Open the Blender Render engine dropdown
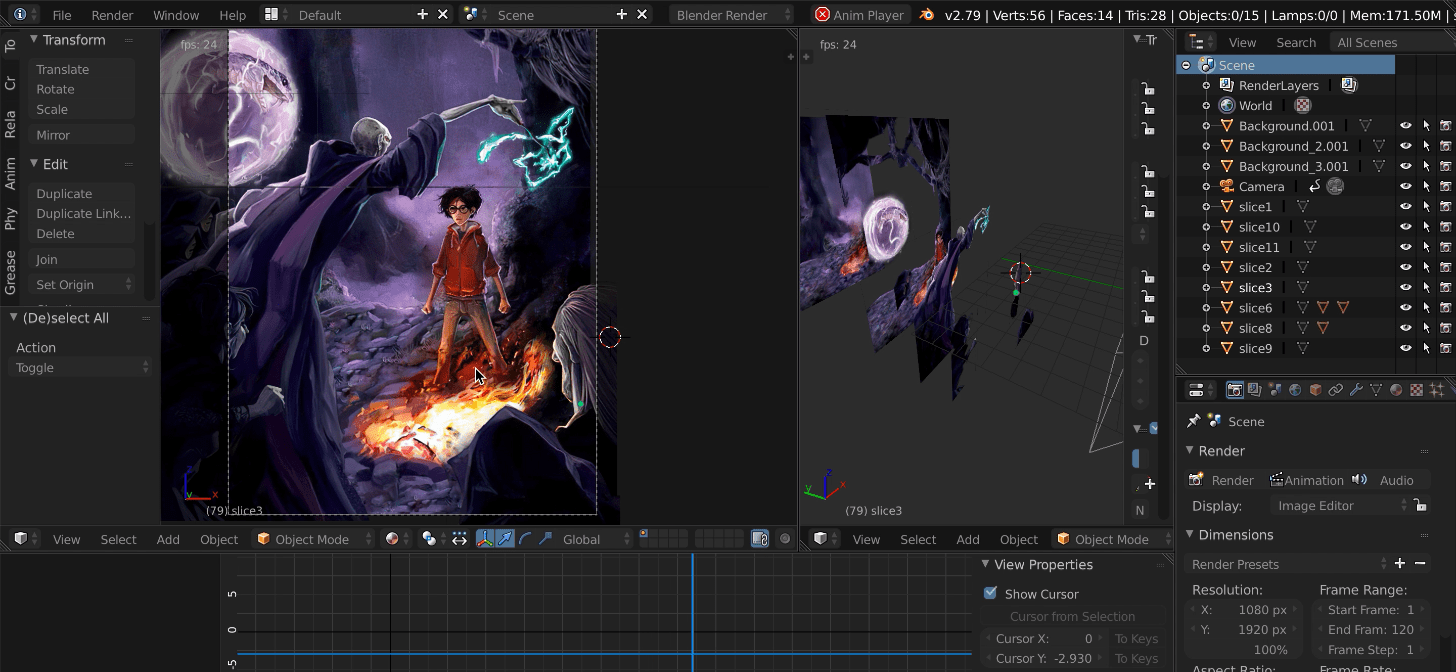Image resolution: width=1456 pixels, height=672 pixels. 724,14
